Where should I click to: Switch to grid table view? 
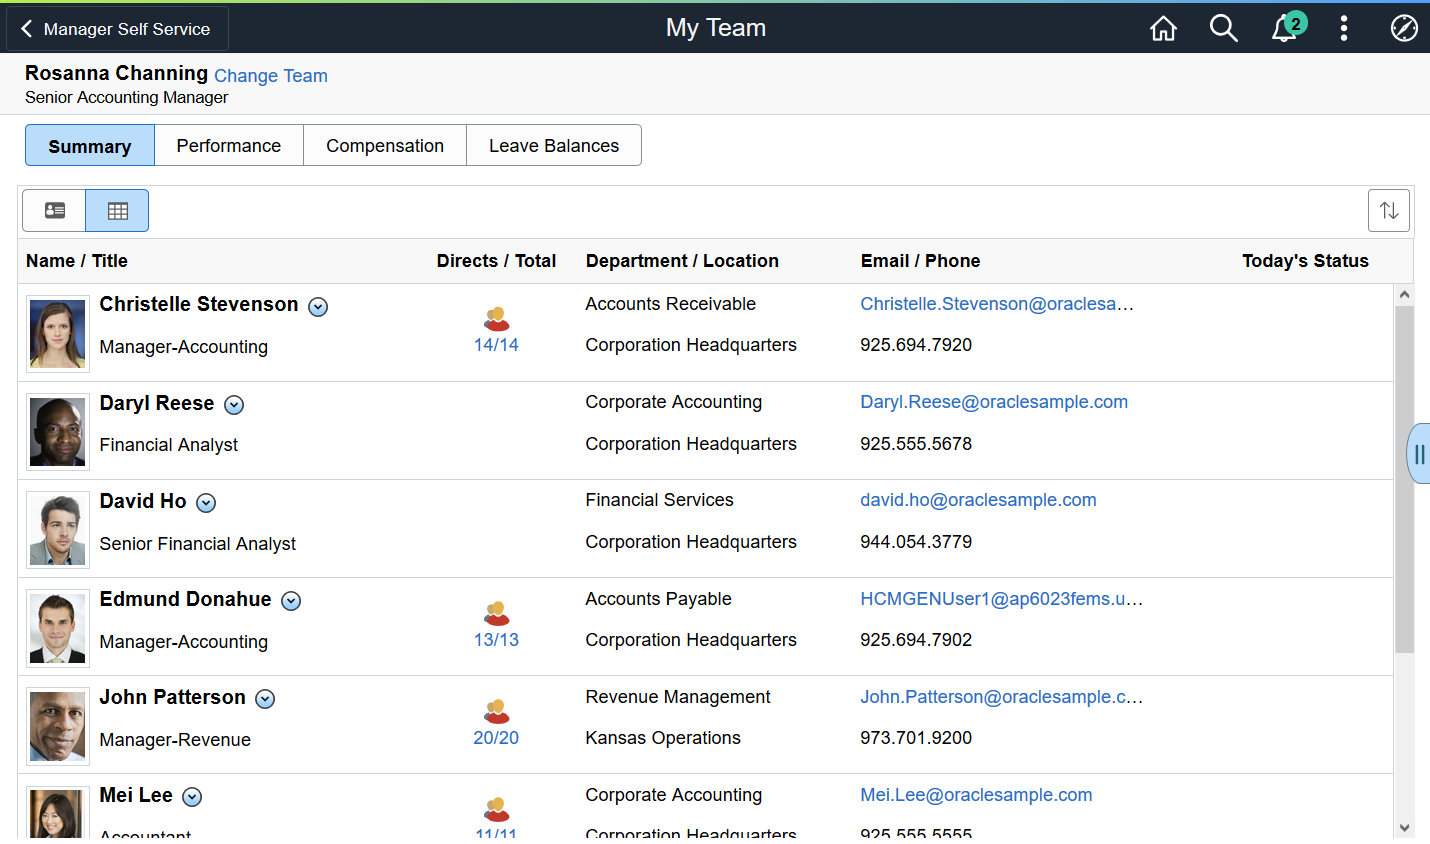click(x=117, y=210)
